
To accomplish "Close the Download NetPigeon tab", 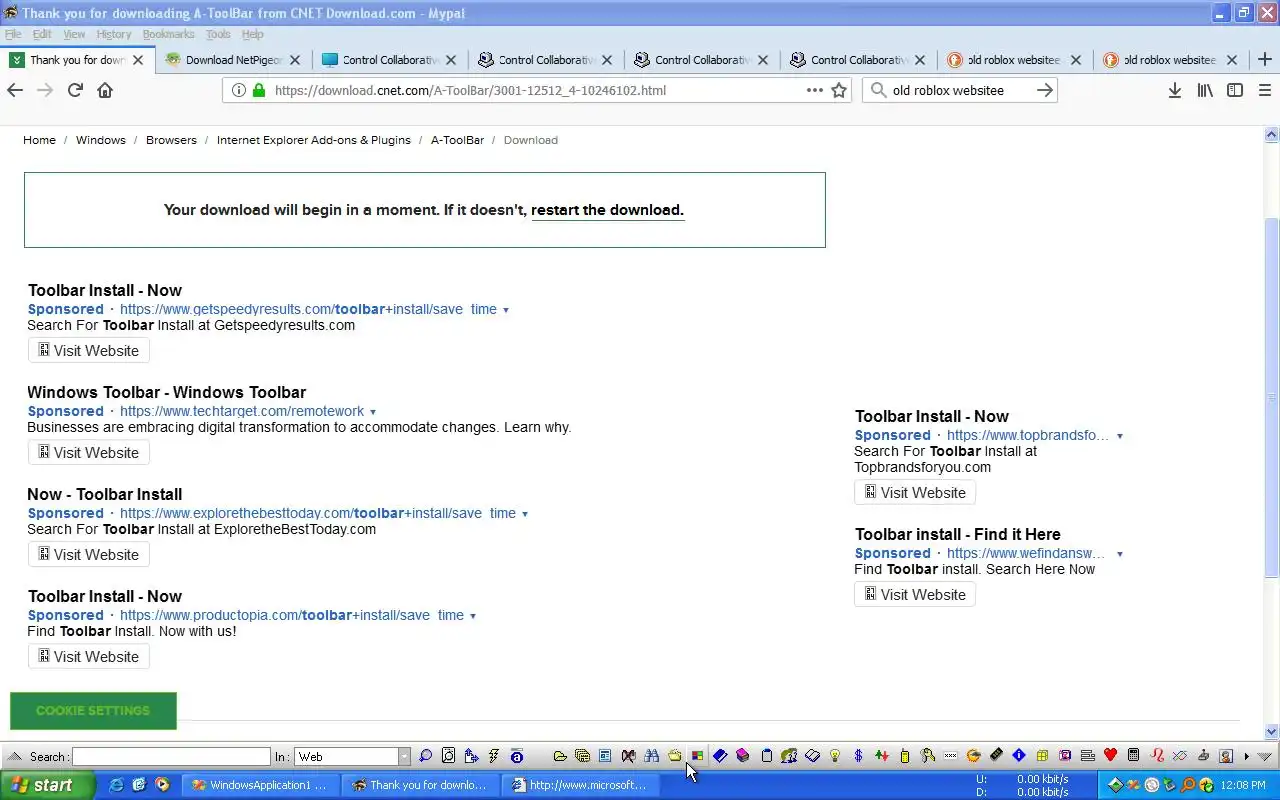I will pos(295,60).
